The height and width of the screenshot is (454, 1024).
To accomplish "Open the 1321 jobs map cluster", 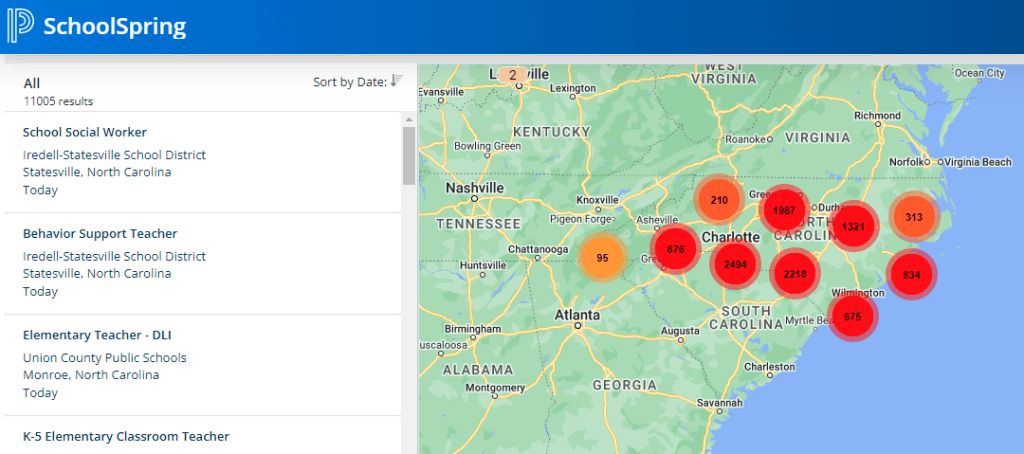I will [853, 226].
